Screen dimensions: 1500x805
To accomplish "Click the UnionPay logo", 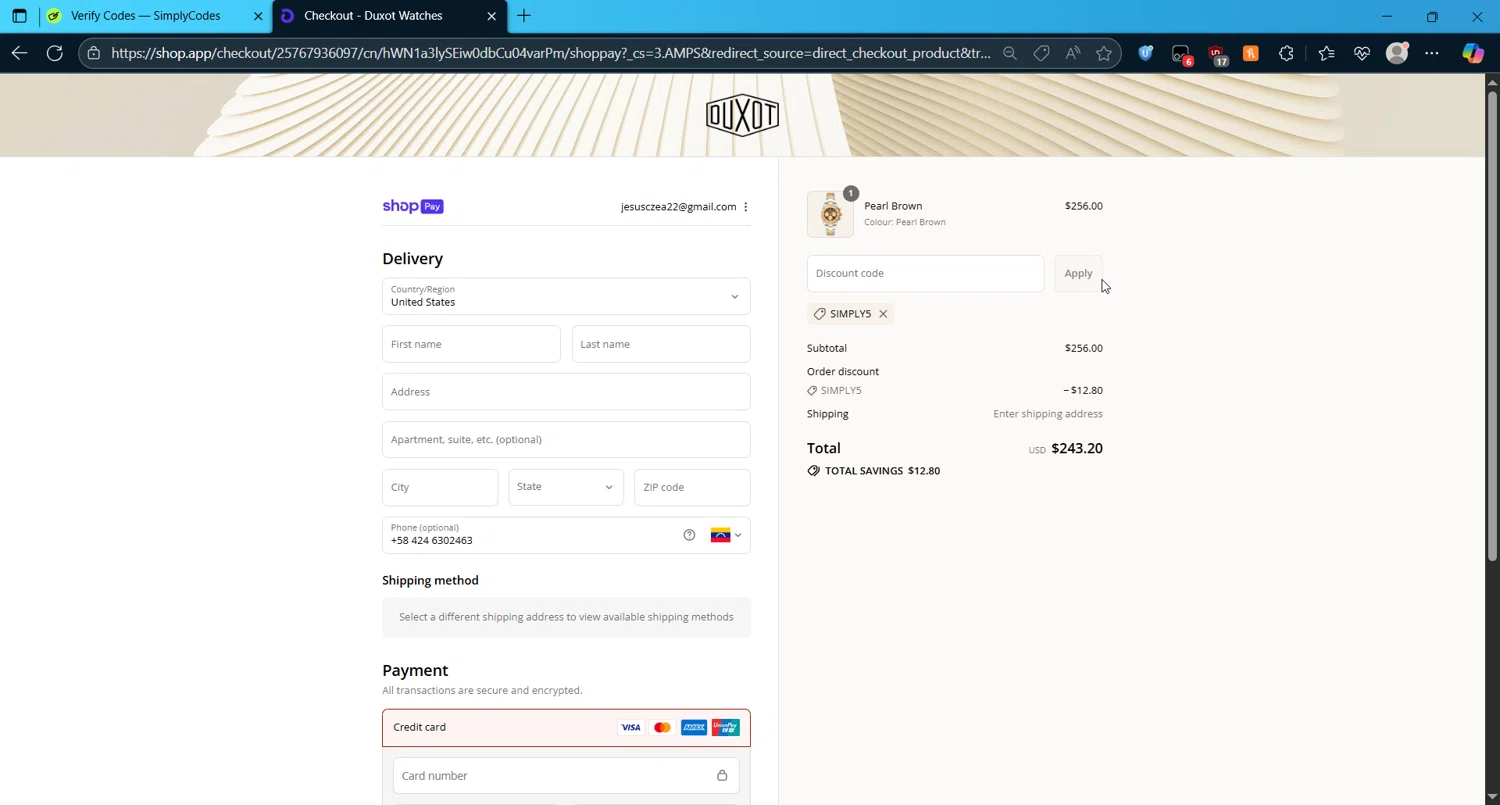I will tap(725, 728).
